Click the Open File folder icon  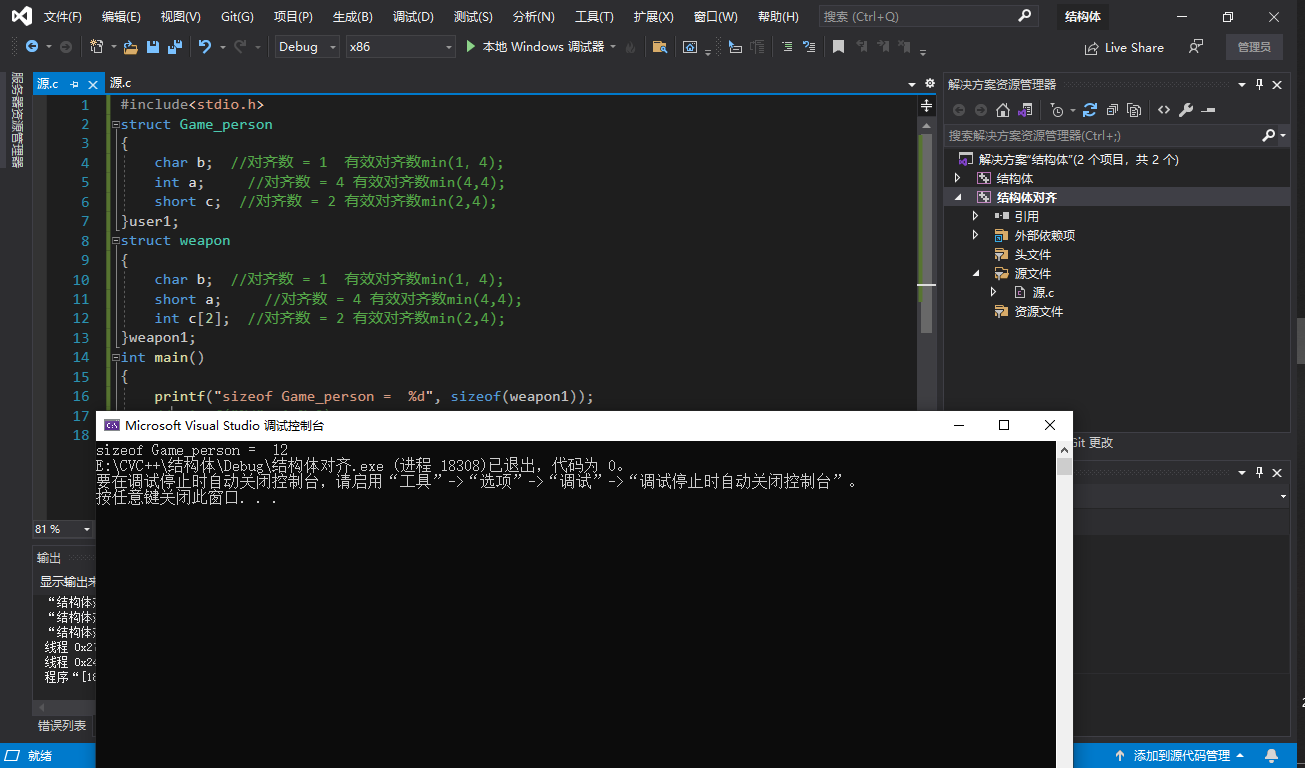tap(131, 47)
